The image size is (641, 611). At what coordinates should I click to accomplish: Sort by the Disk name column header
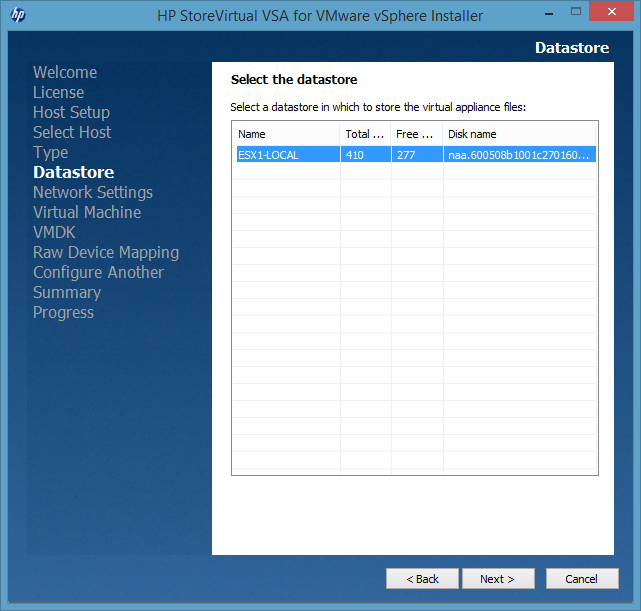click(519, 134)
